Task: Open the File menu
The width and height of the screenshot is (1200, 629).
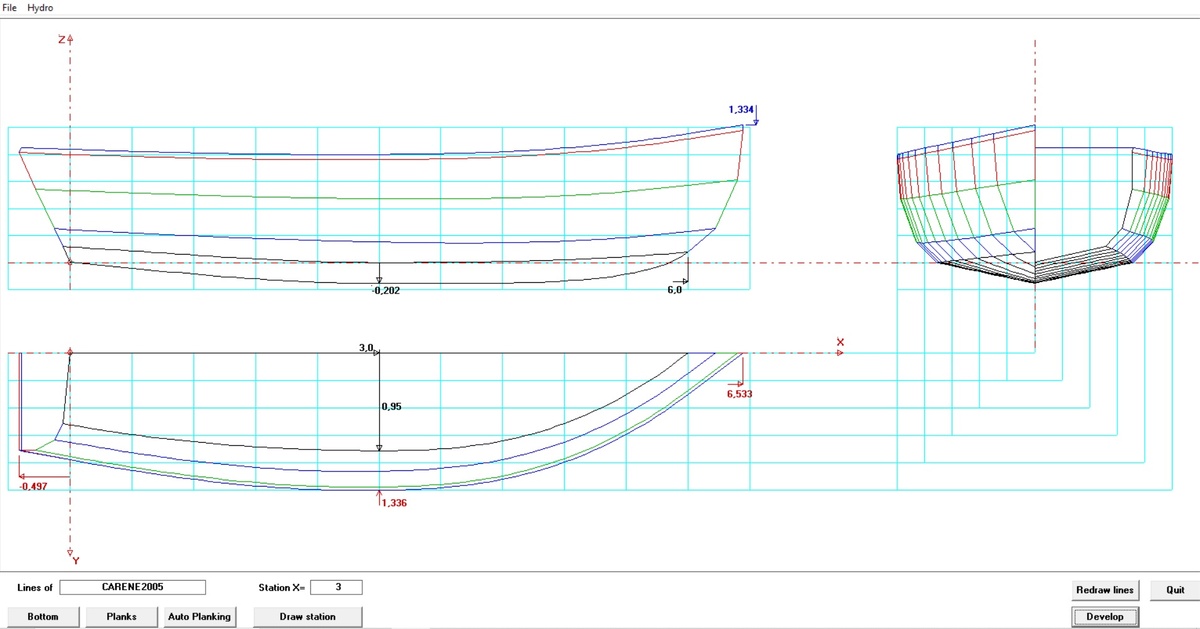Action: [x=10, y=8]
